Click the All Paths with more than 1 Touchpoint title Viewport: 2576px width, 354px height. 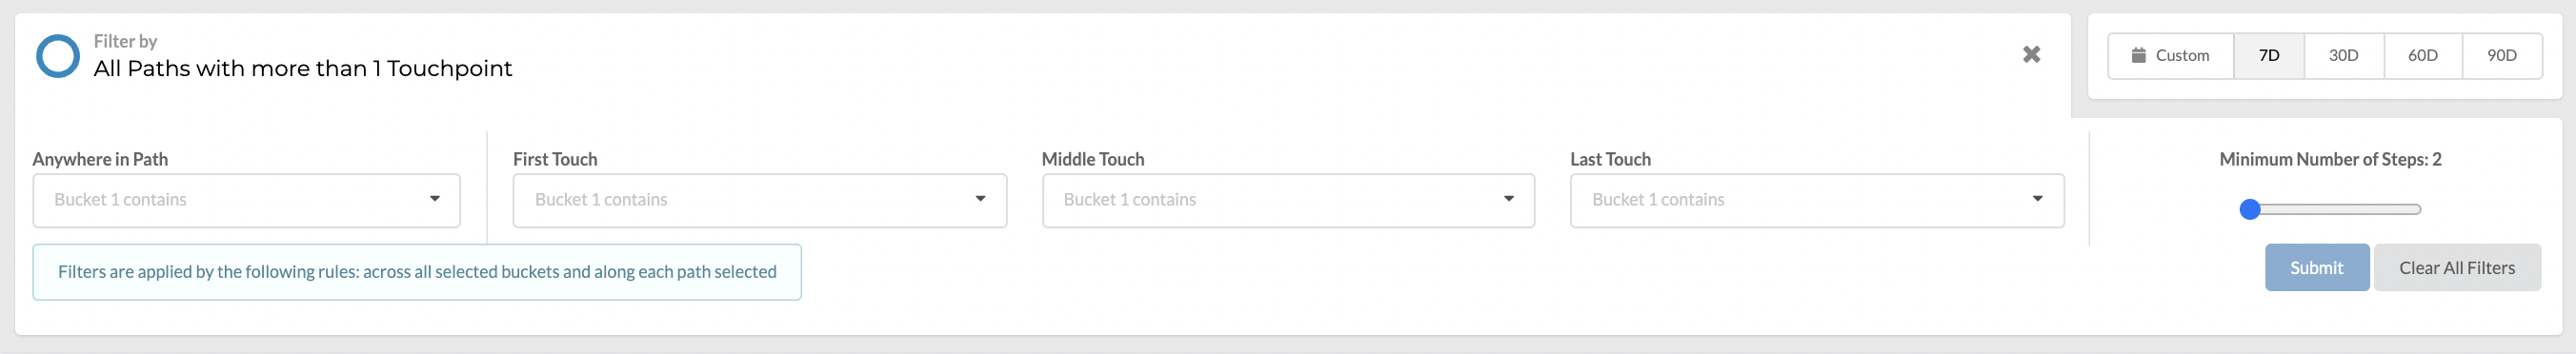303,68
